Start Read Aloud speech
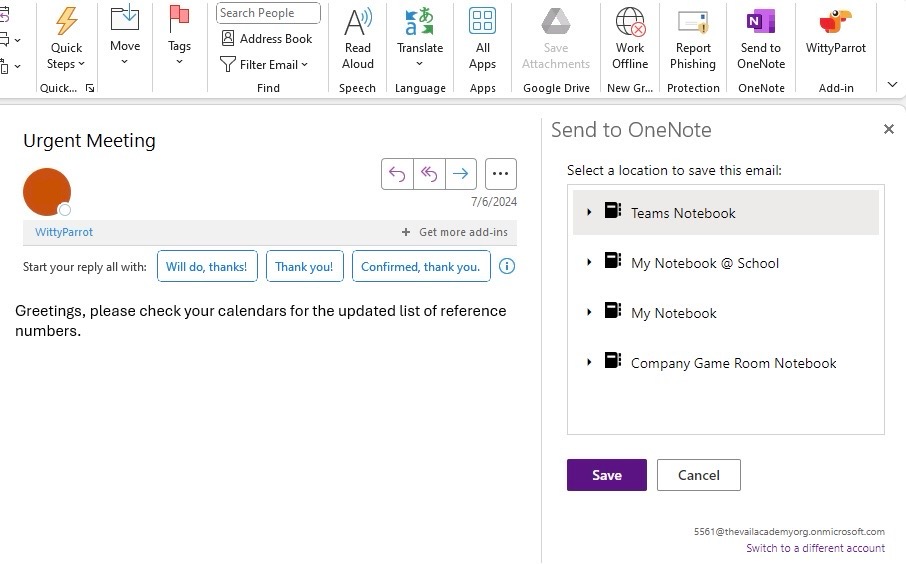The image size is (906, 564). 358,38
